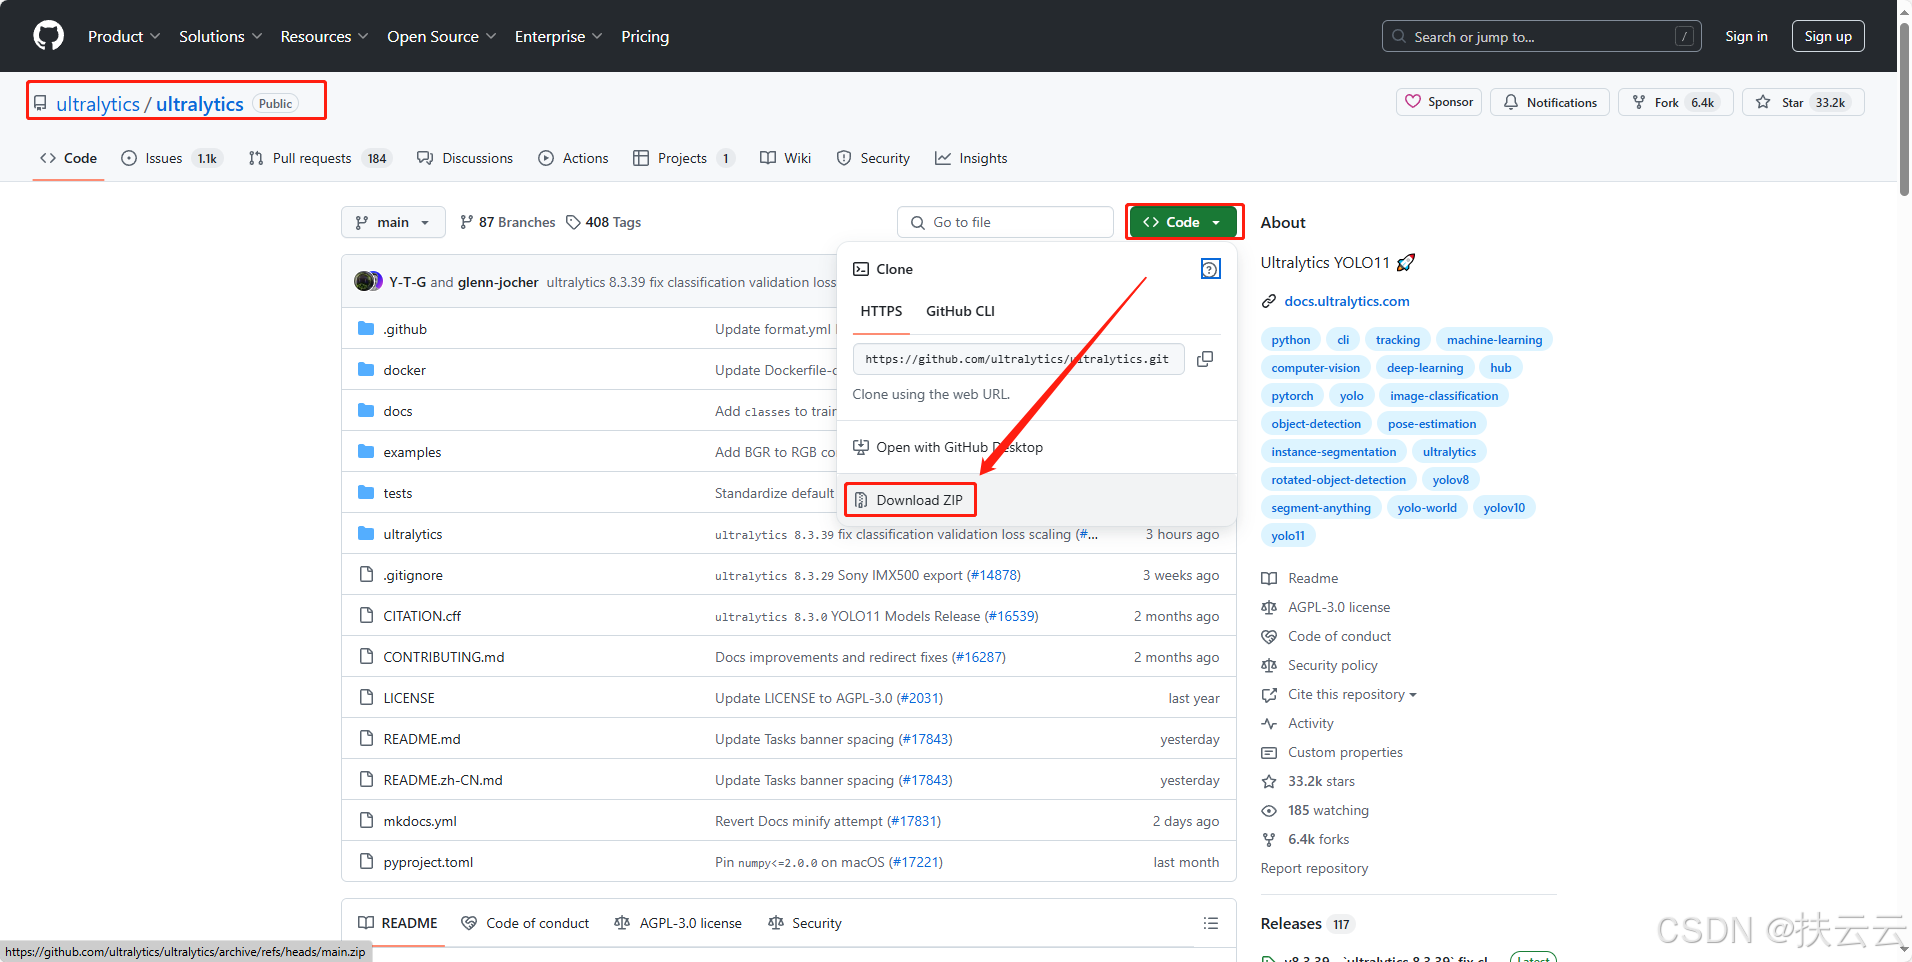Open the ultralytics owner link in repo title
1912x962 pixels.
pyautogui.click(x=98, y=104)
